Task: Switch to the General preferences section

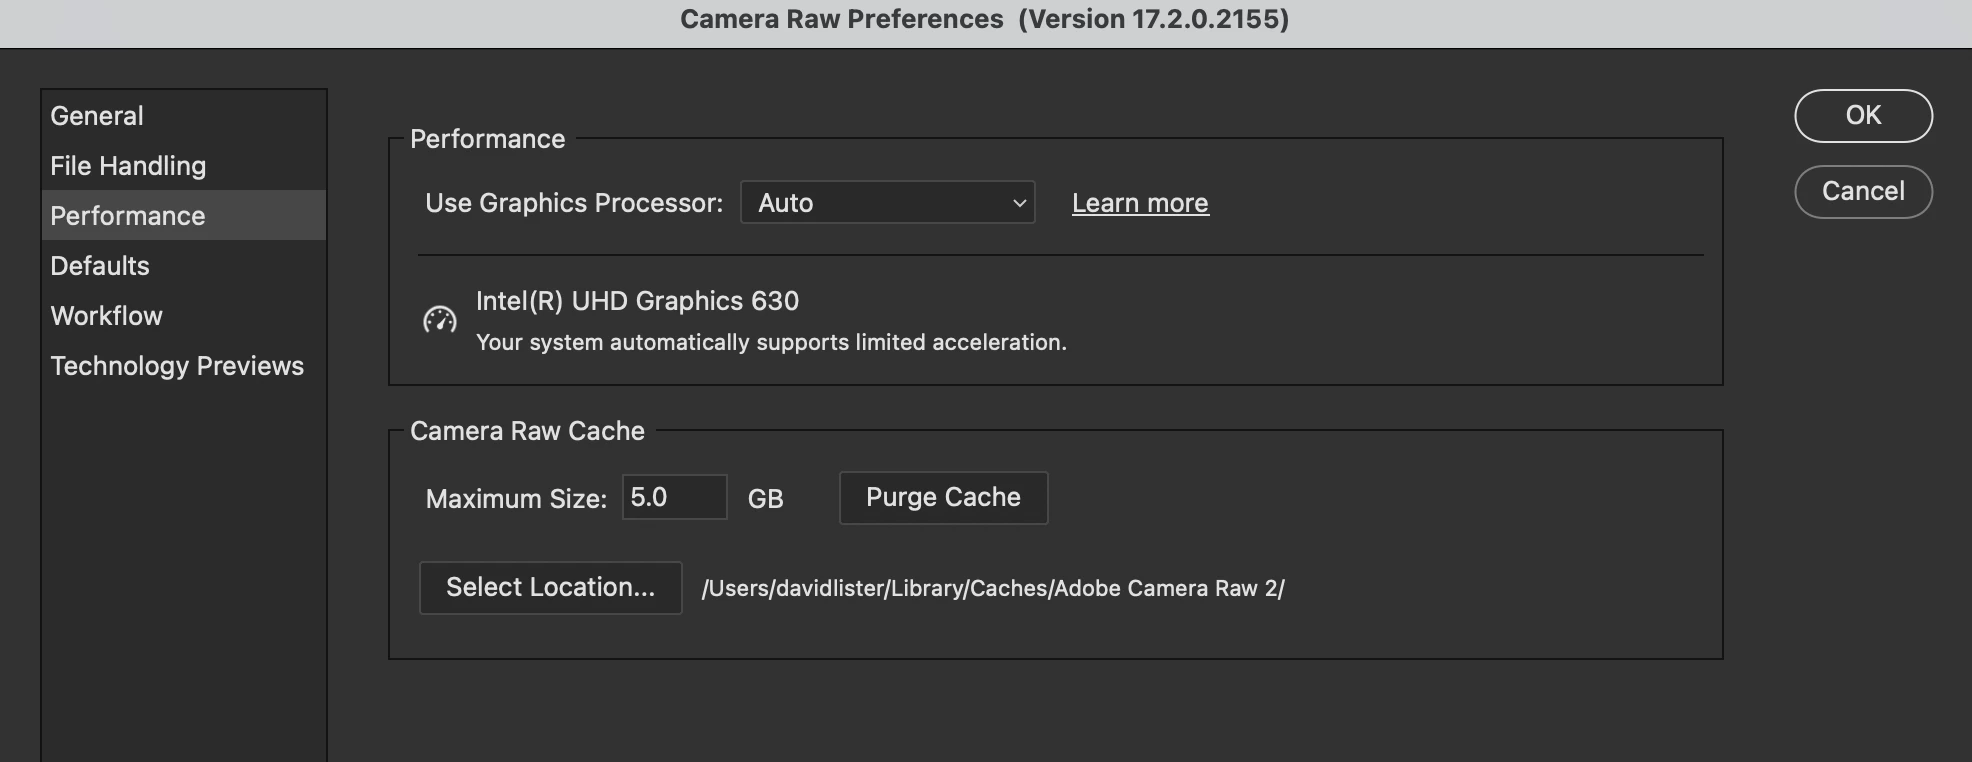Action: pyautogui.click(x=97, y=116)
